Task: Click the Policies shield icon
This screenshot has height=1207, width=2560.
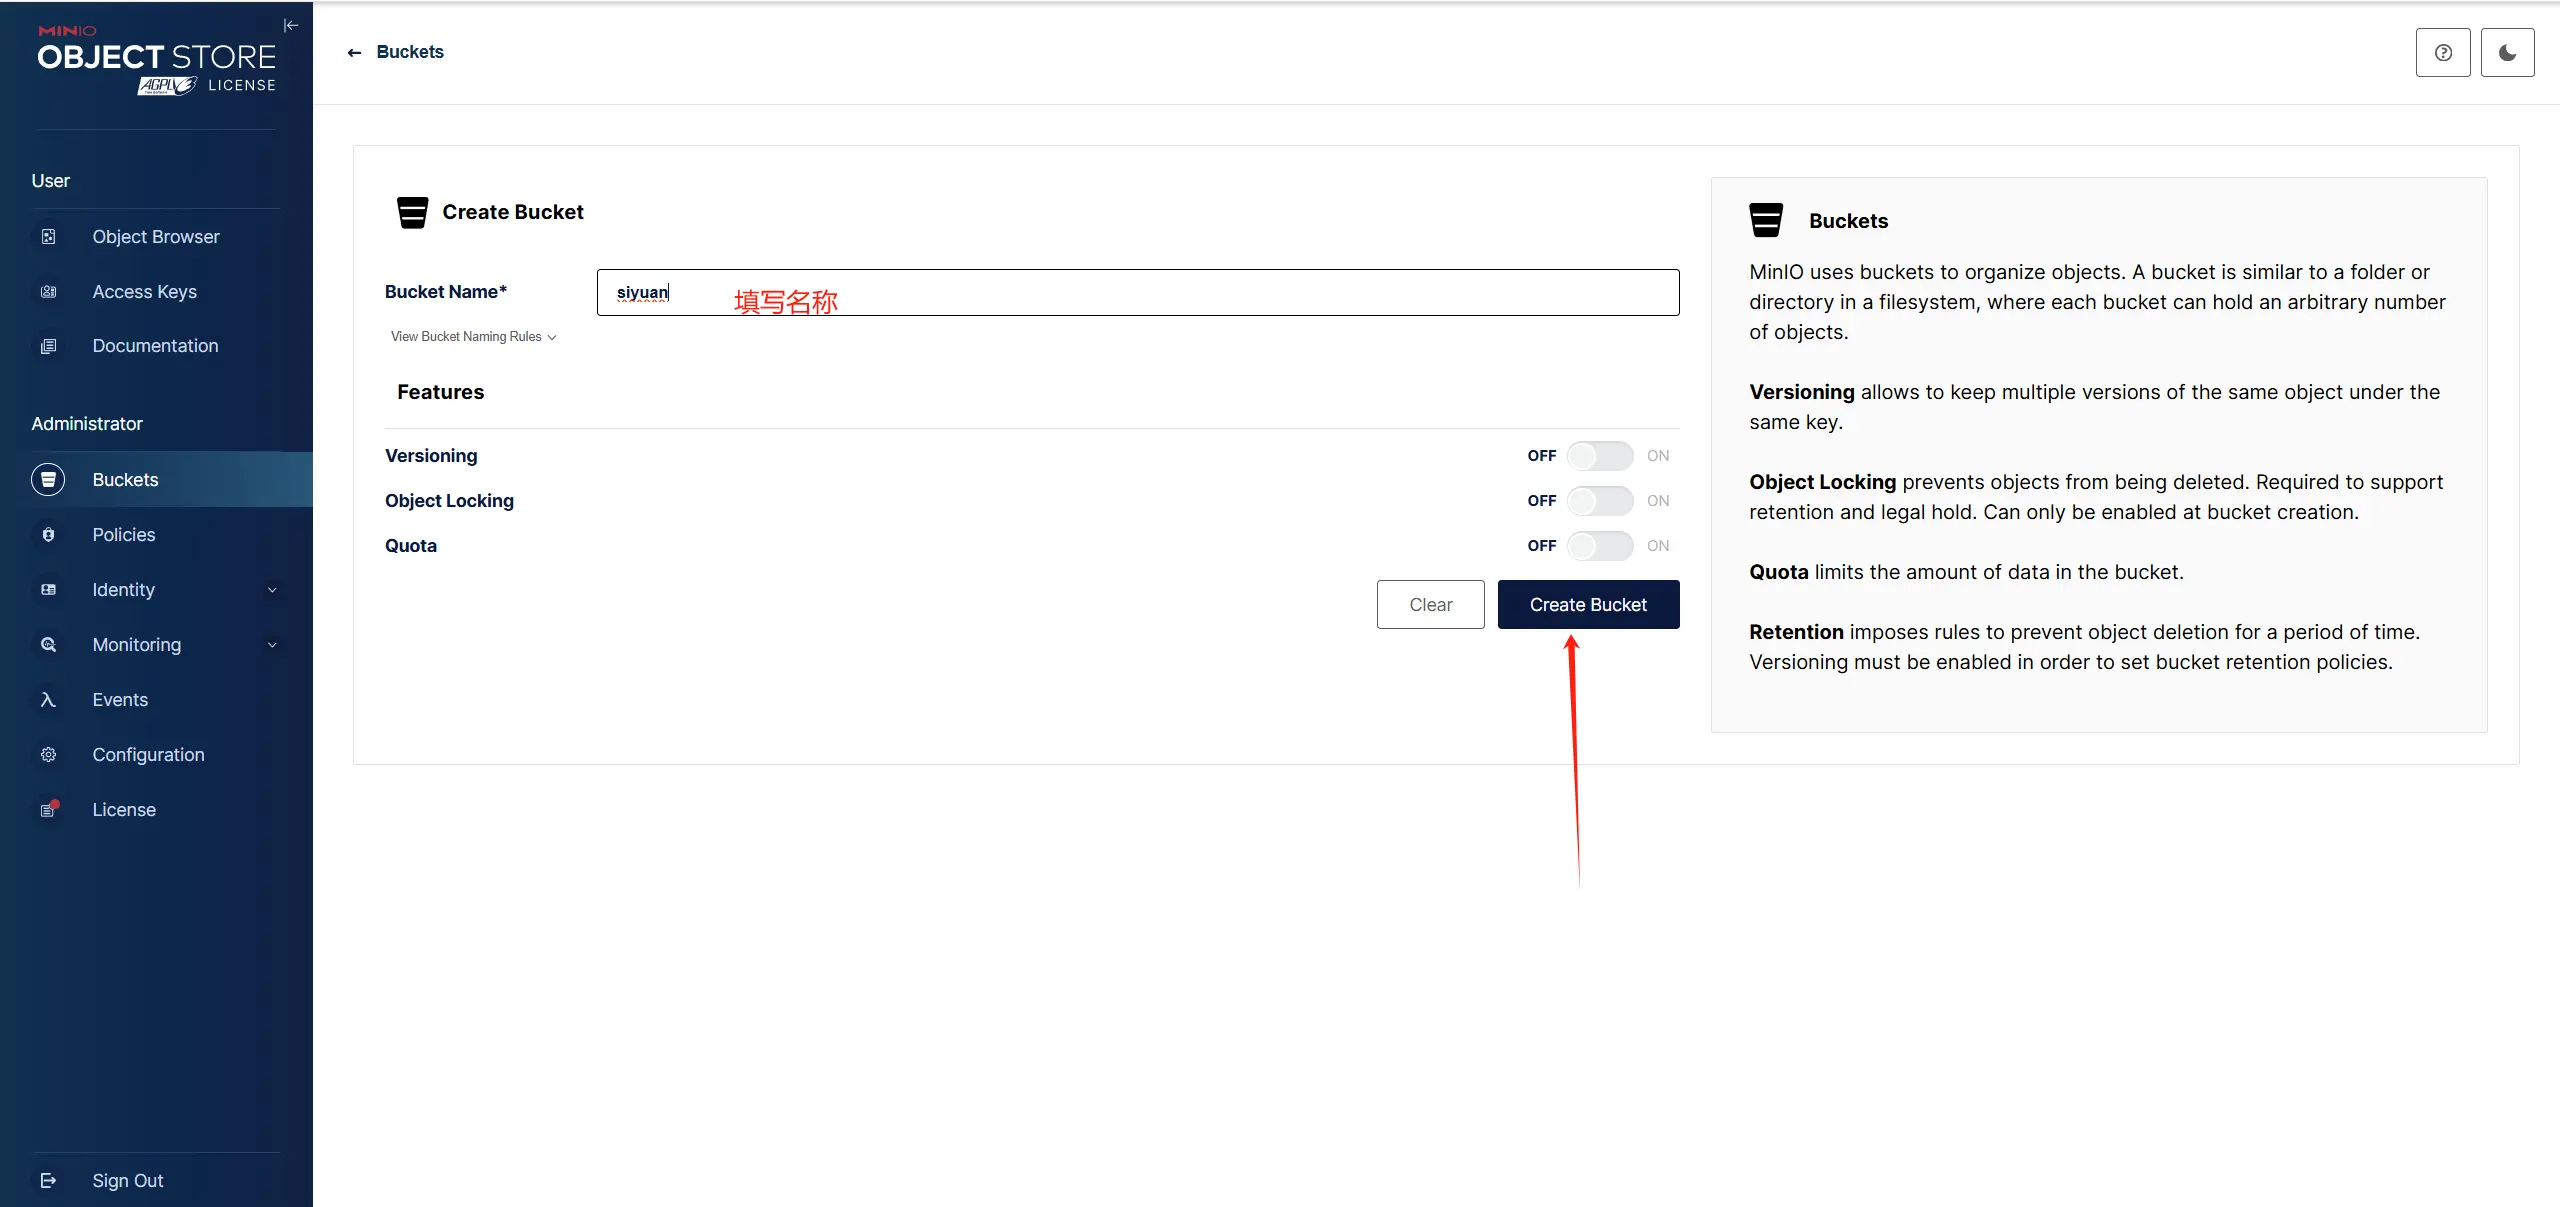Action: pyautogui.click(x=48, y=535)
